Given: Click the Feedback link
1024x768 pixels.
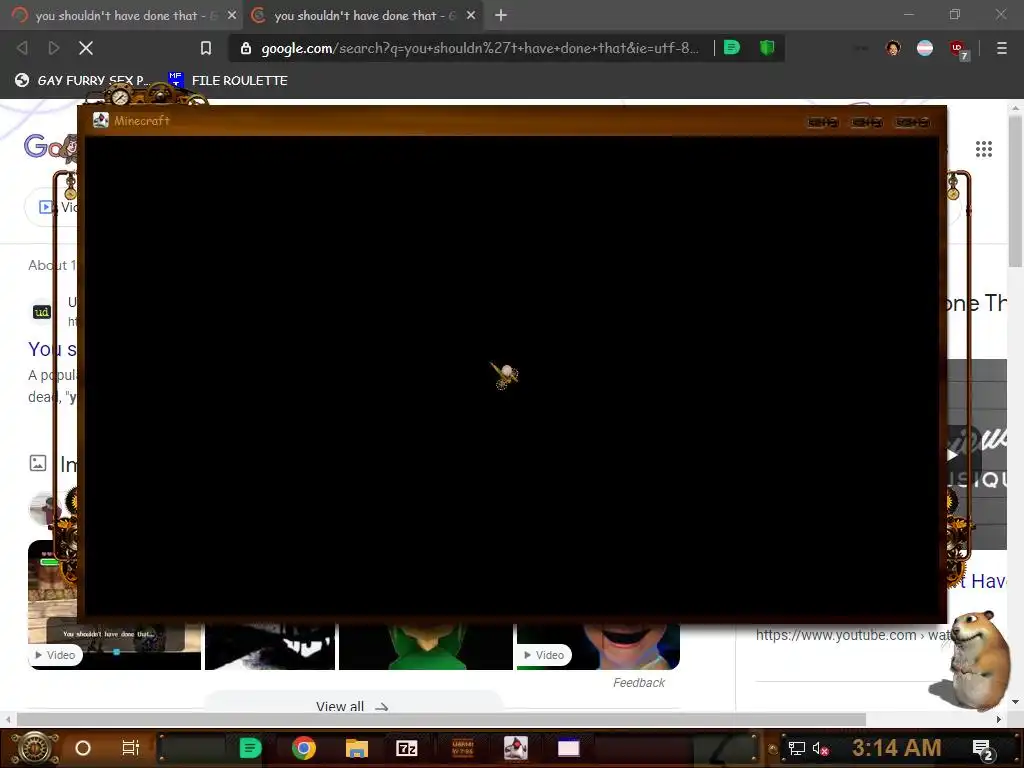Looking at the screenshot, I should 639,682.
